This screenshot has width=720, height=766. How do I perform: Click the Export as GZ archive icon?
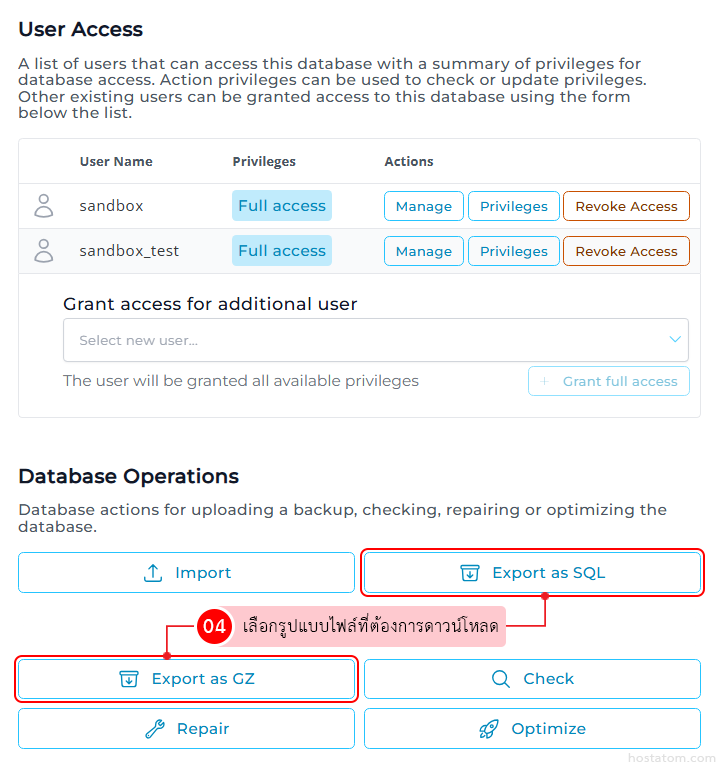pos(129,679)
